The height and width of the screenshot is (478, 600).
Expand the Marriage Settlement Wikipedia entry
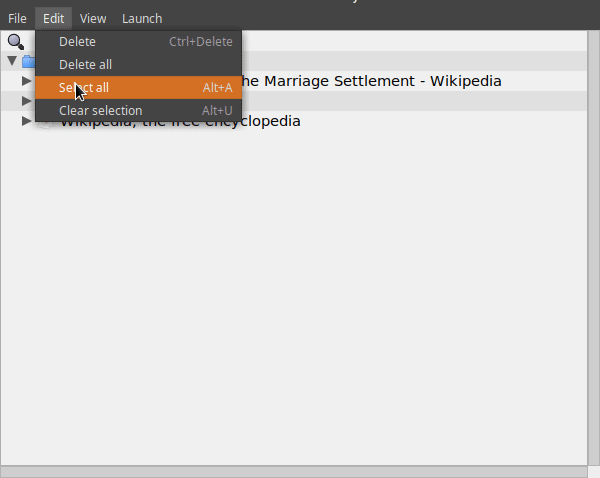(27, 81)
